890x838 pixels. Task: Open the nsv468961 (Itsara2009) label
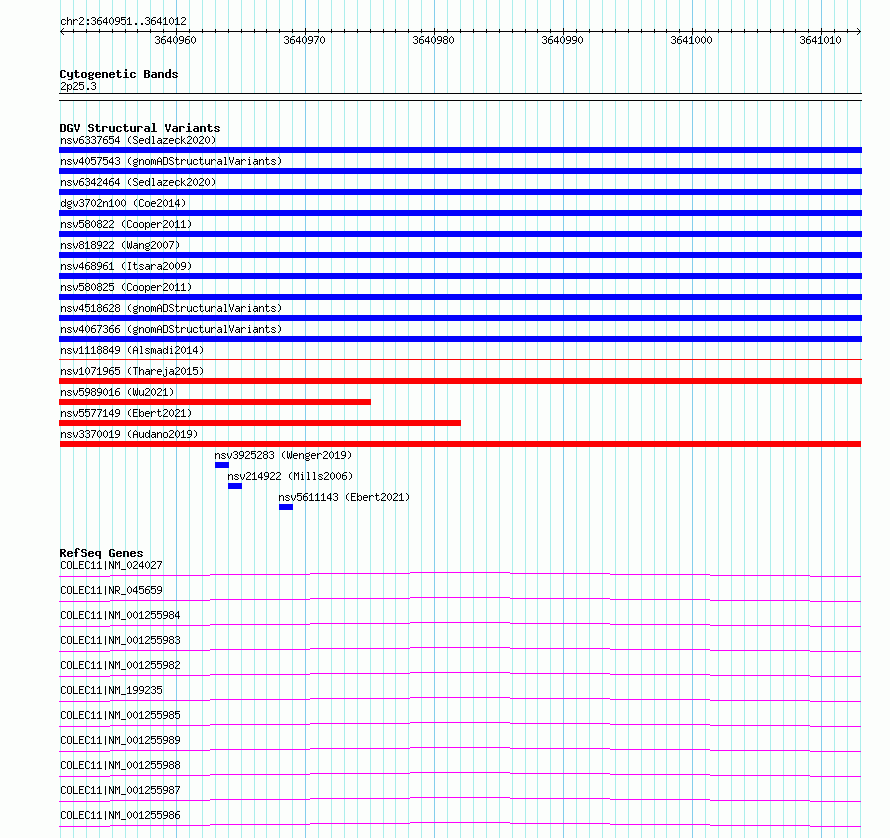click(x=126, y=266)
